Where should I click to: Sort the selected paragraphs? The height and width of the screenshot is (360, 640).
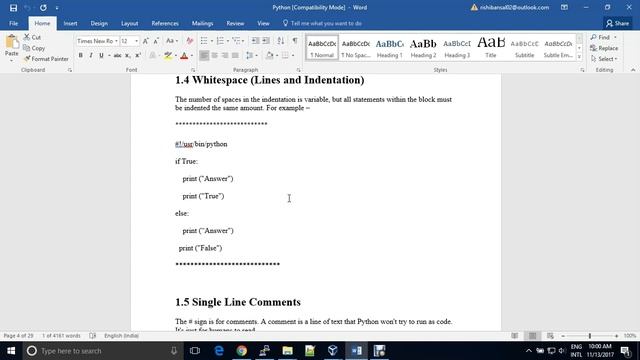point(281,40)
